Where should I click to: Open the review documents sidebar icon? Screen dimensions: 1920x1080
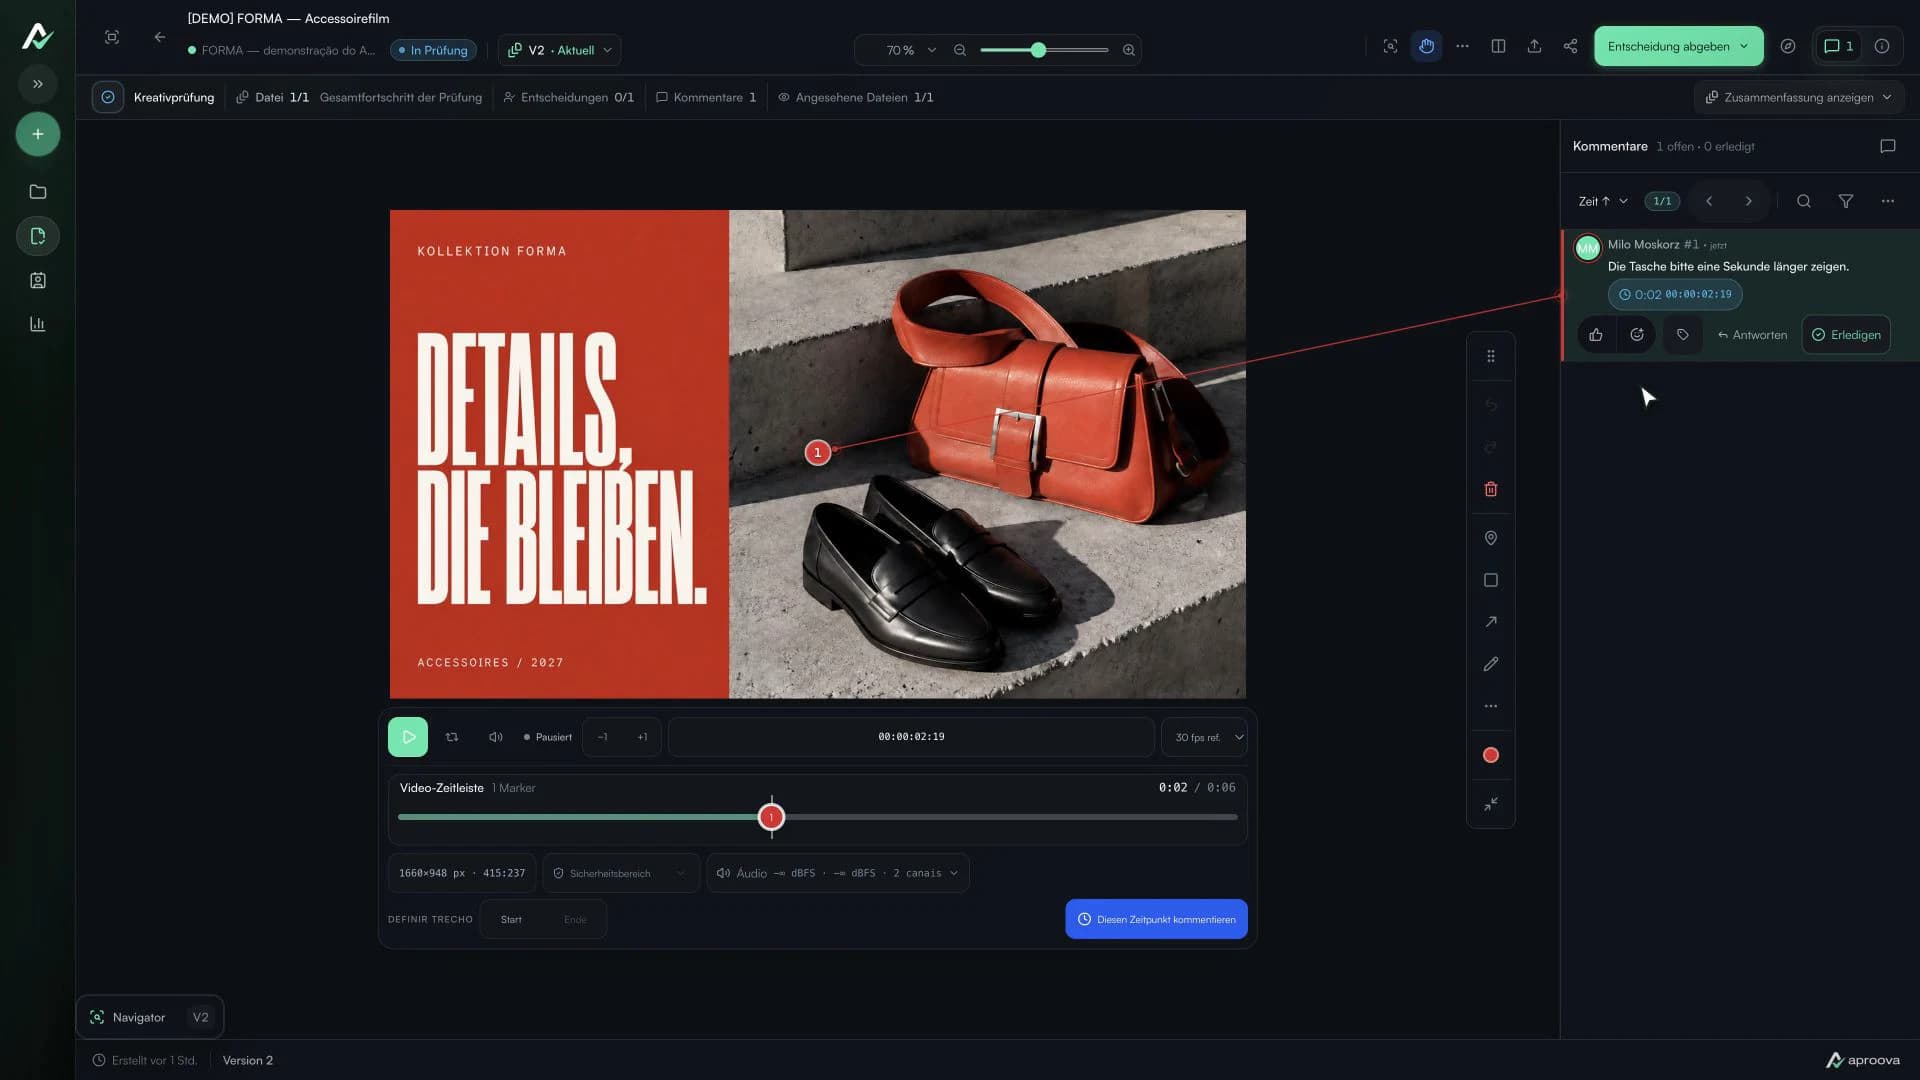[38, 236]
